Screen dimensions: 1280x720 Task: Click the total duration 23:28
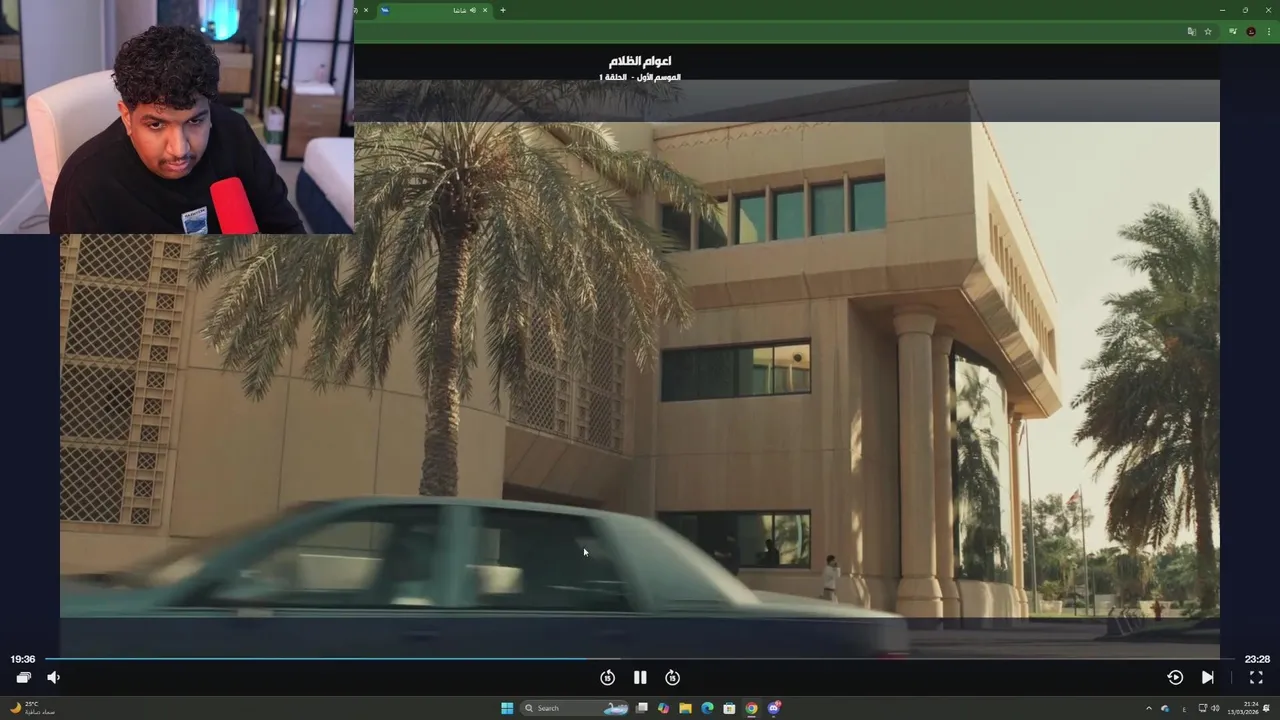click(1257, 659)
